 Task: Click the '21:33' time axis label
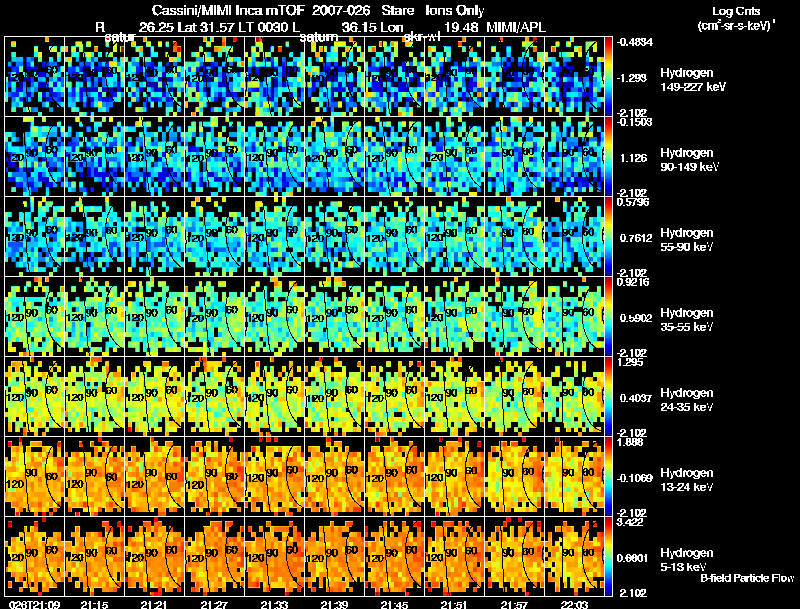275,605
